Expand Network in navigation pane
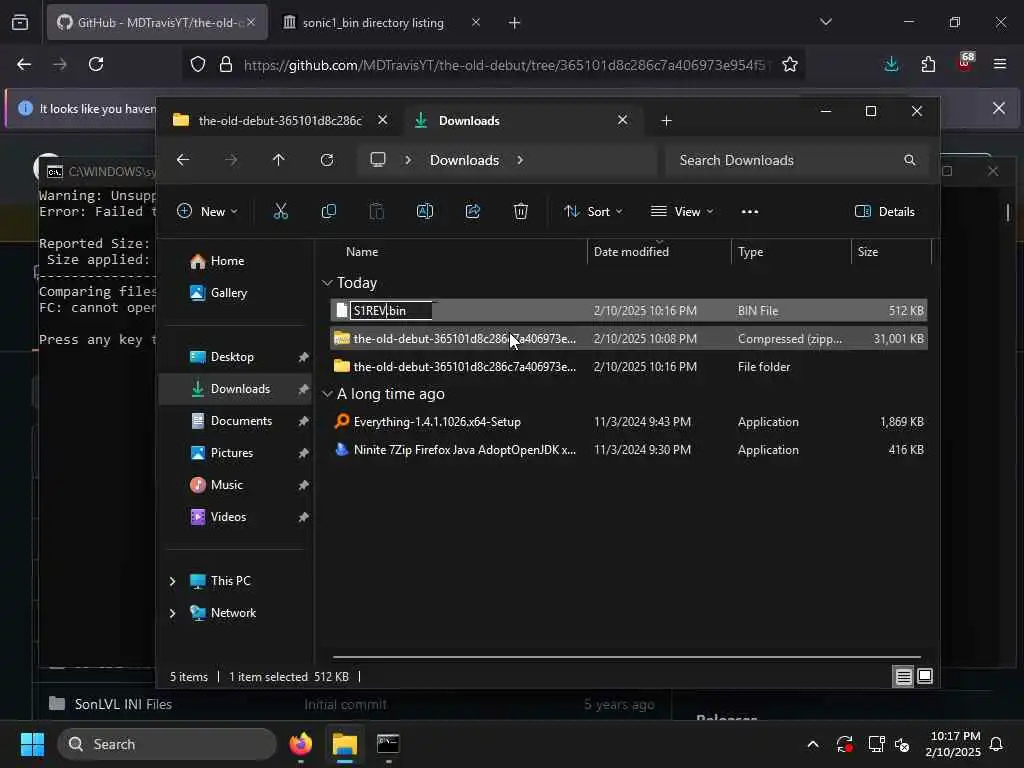Viewport: 1024px width, 768px height. coord(172,613)
